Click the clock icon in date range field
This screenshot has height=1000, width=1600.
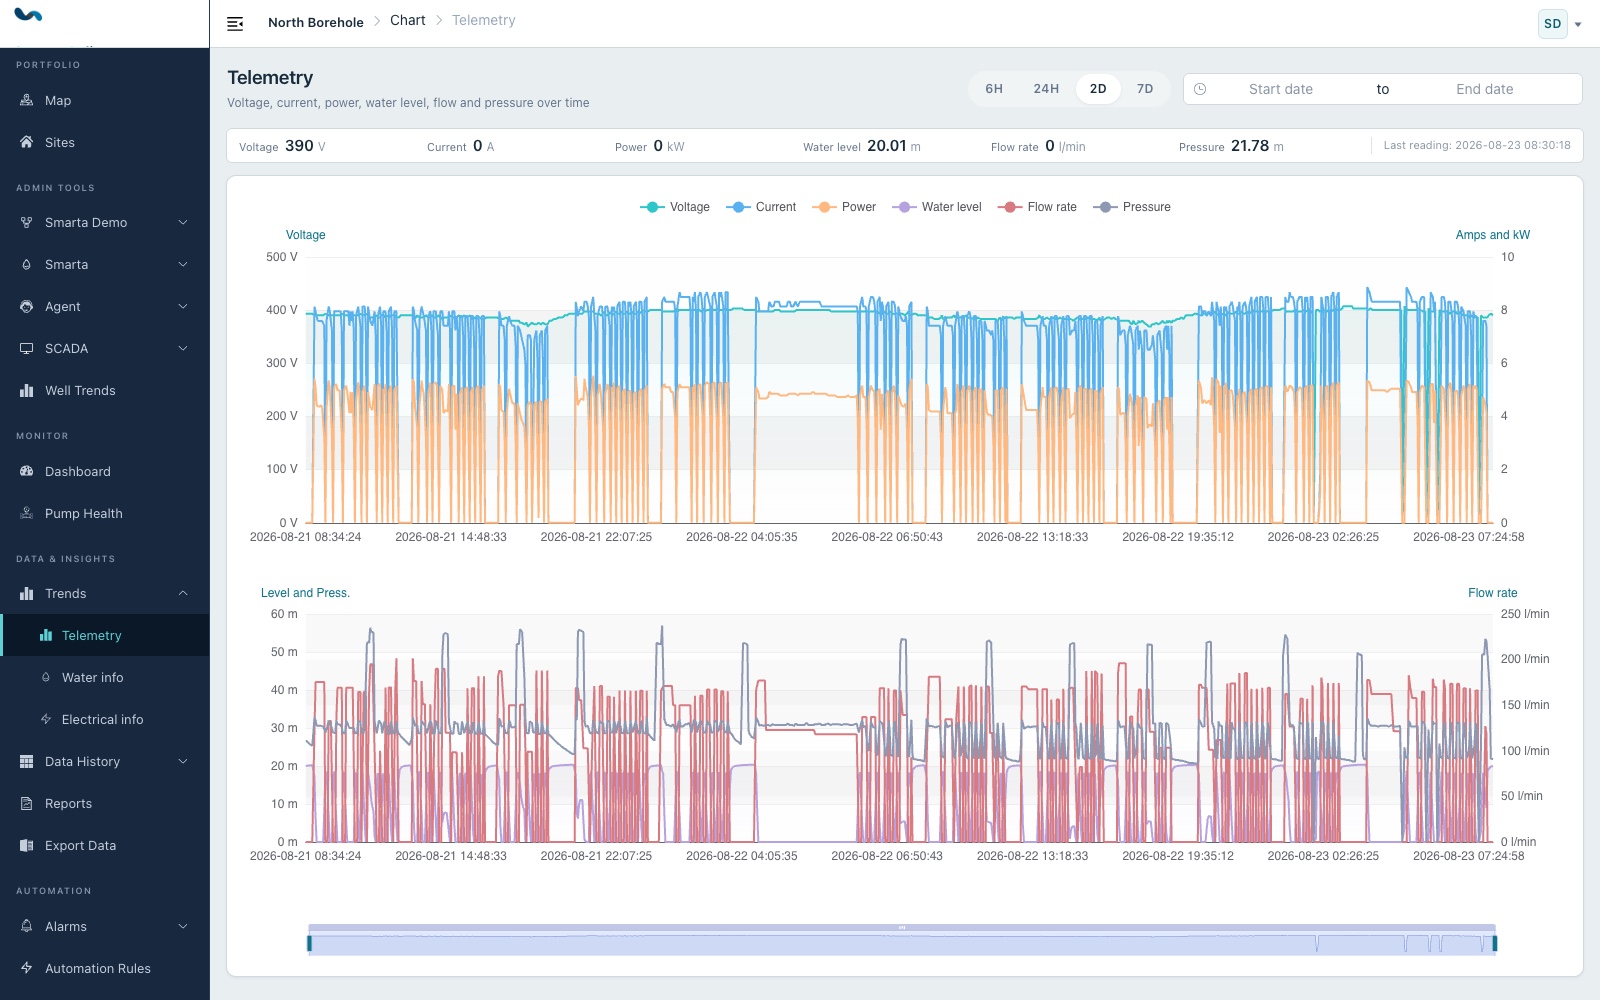(x=1200, y=89)
